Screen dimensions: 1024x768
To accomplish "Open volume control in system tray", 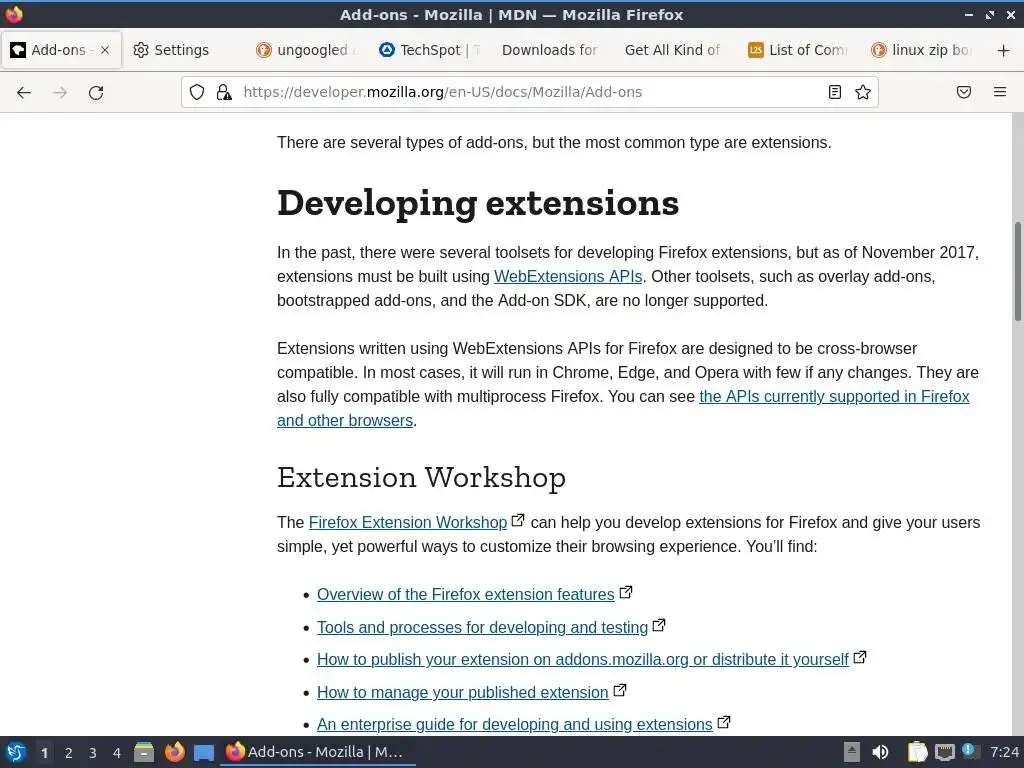I will (880, 752).
